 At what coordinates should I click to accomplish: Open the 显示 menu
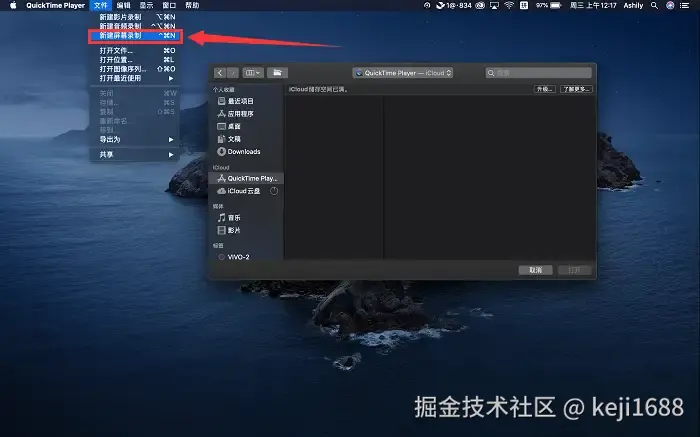pyautogui.click(x=146, y=5)
